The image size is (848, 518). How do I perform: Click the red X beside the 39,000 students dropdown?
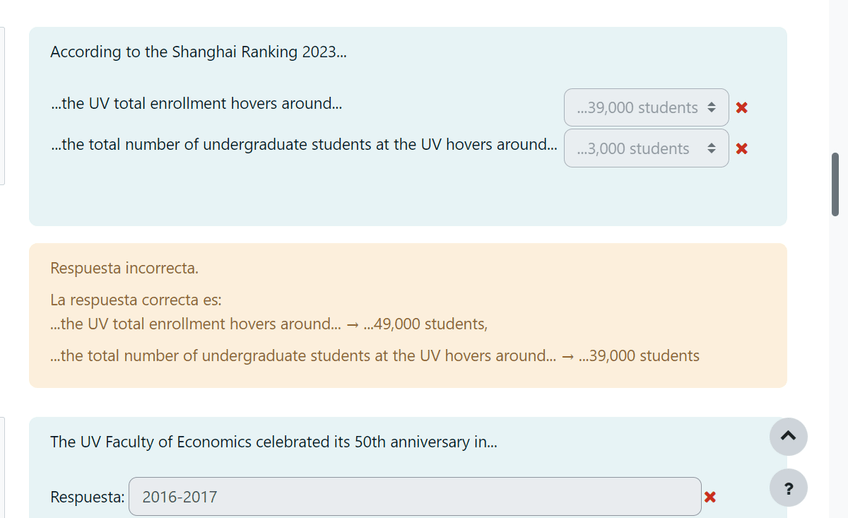click(x=741, y=108)
